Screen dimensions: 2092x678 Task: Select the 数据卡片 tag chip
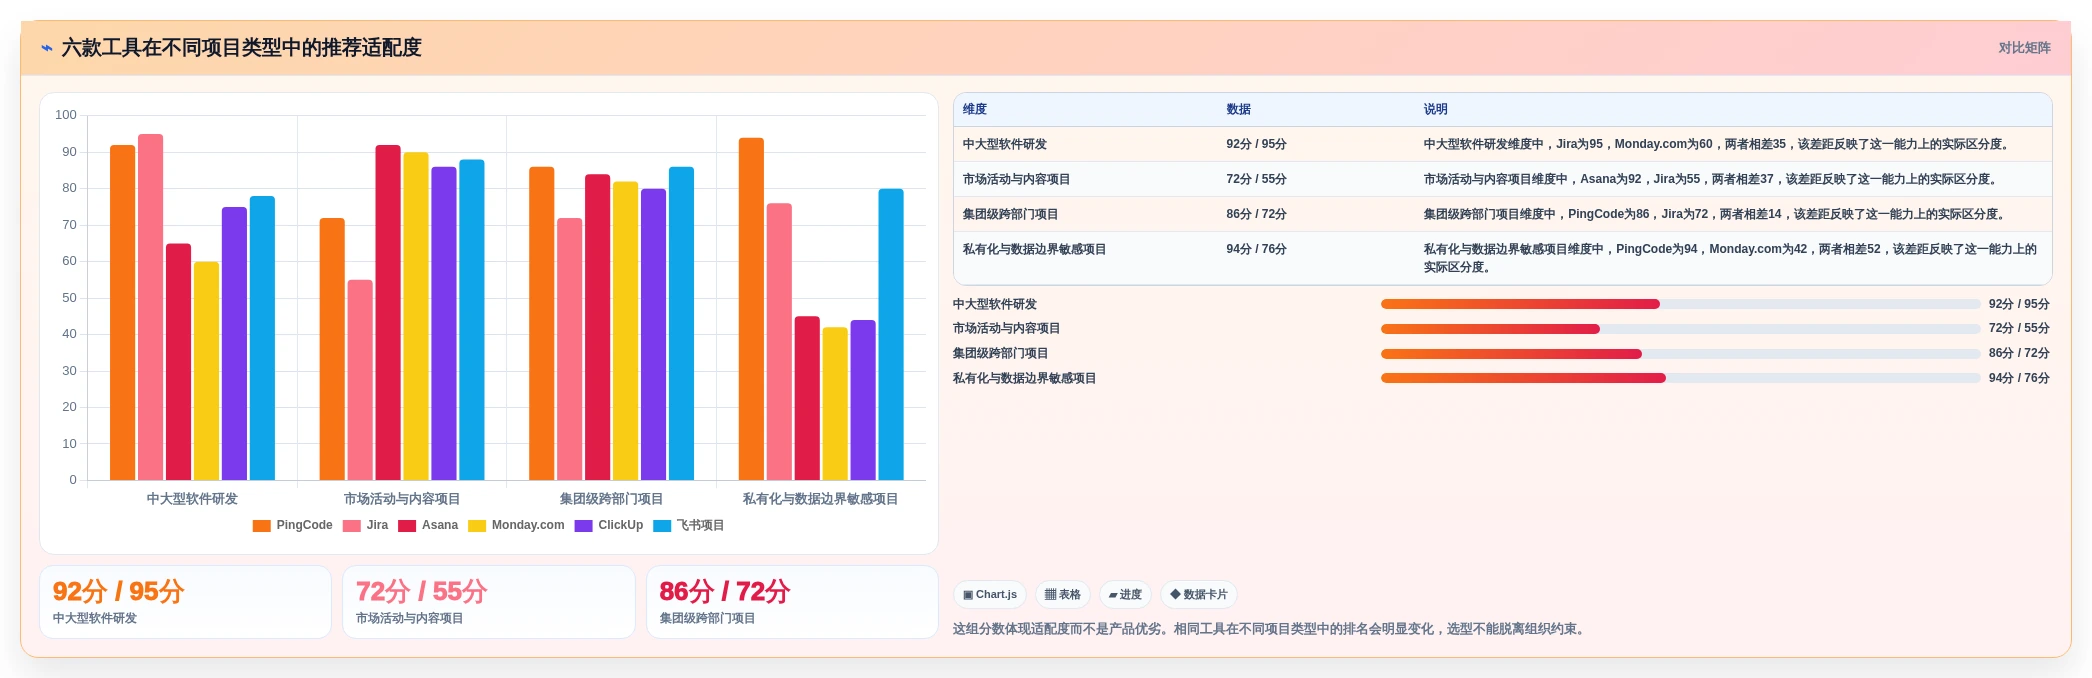coord(1199,595)
